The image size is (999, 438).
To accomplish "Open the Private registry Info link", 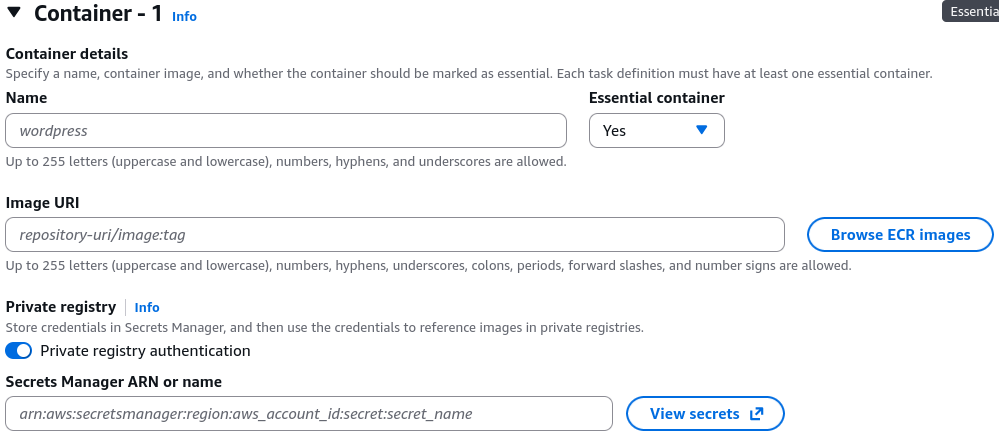I will point(147,307).
